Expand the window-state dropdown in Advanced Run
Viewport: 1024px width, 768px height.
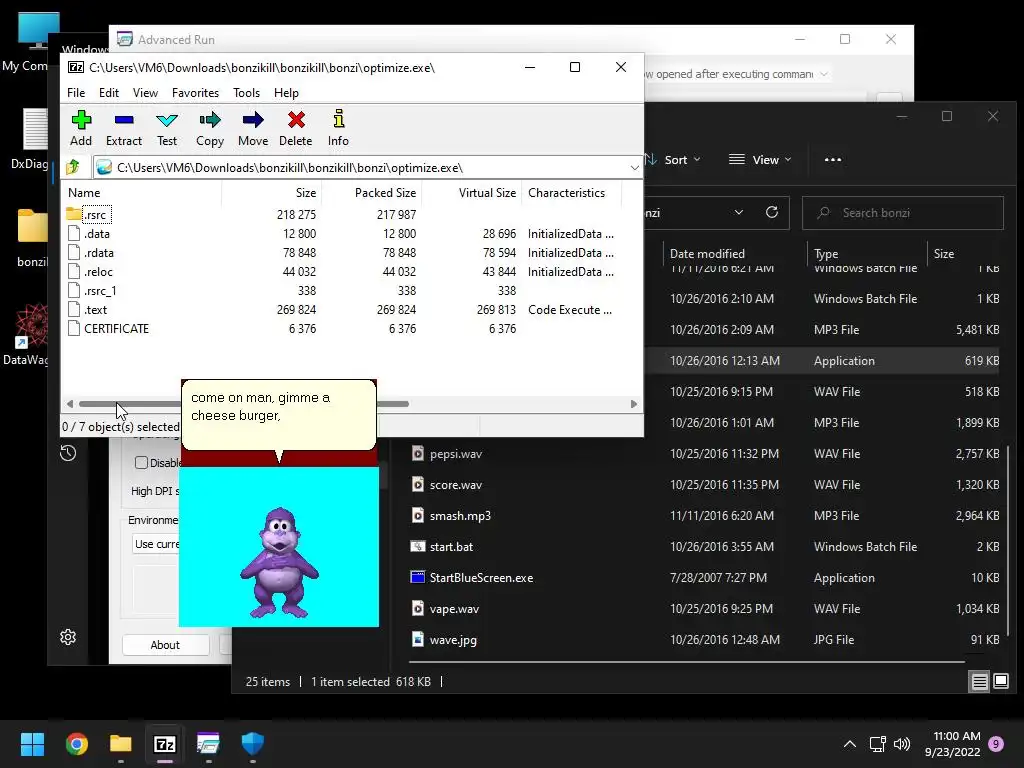tap(824, 74)
